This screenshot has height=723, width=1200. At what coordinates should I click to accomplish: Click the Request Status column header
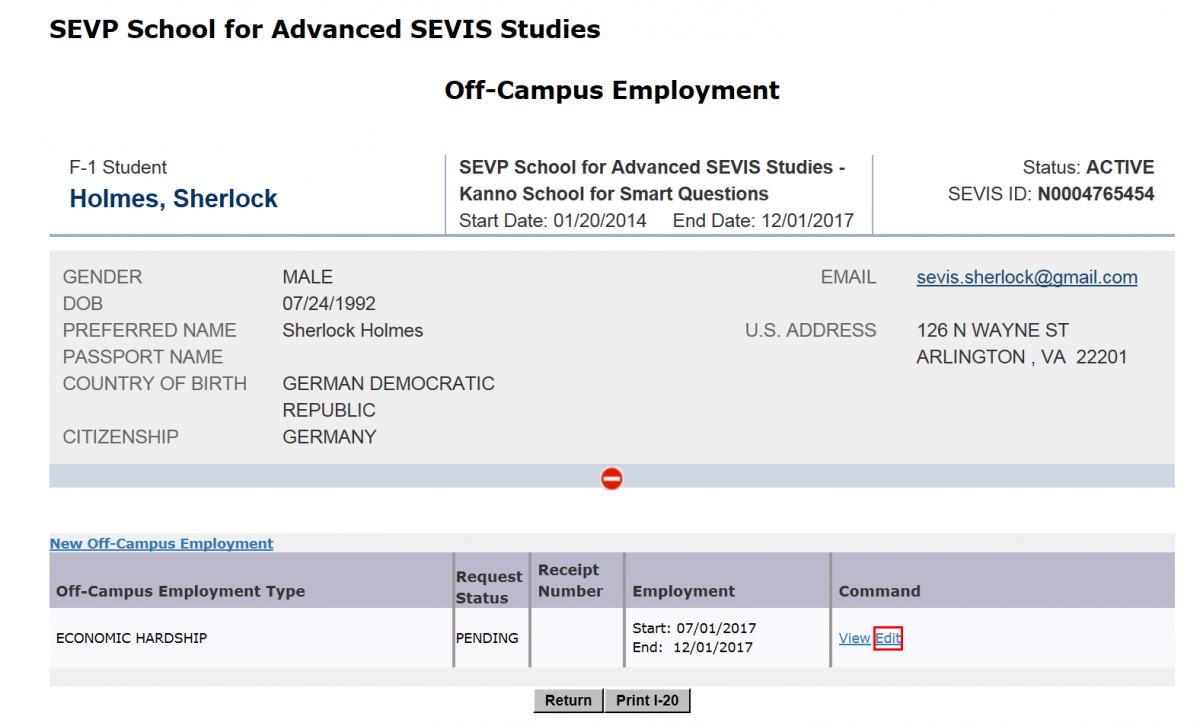click(489, 587)
